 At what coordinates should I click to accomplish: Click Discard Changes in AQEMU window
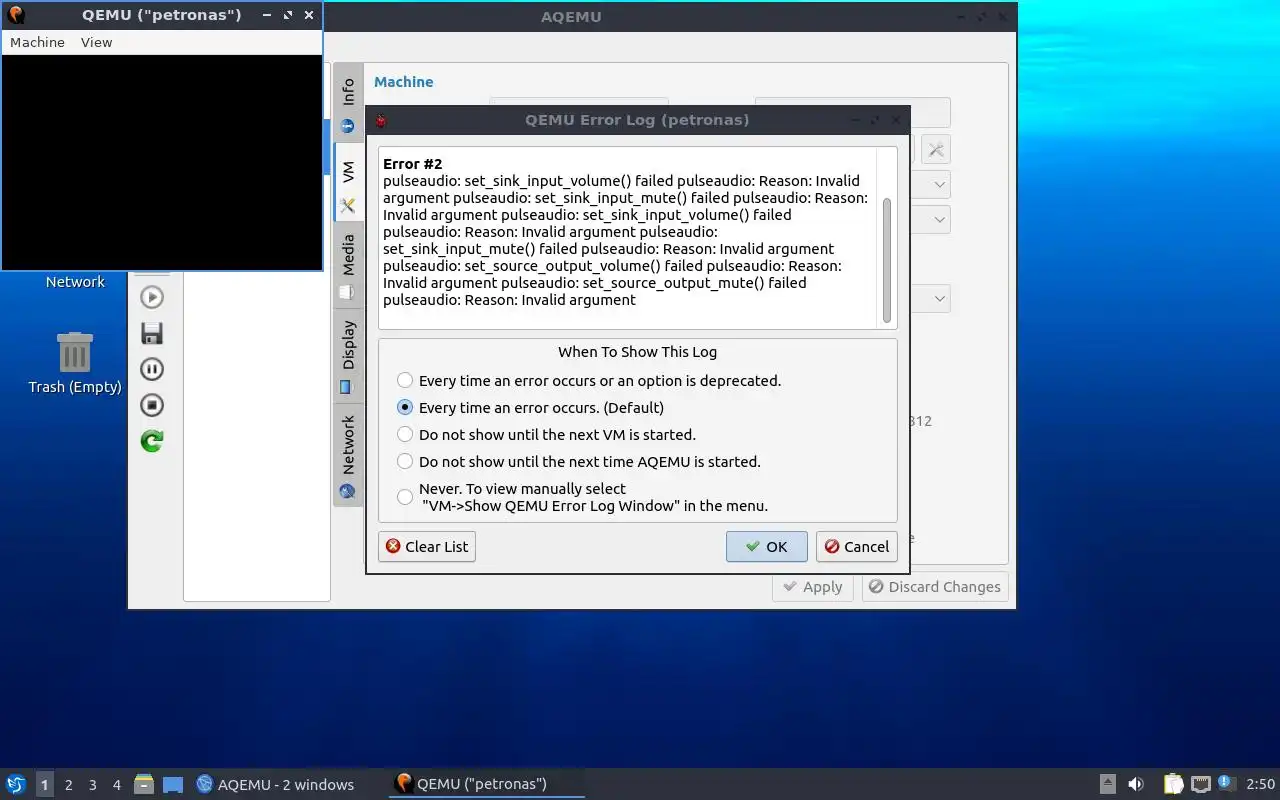tap(935, 587)
